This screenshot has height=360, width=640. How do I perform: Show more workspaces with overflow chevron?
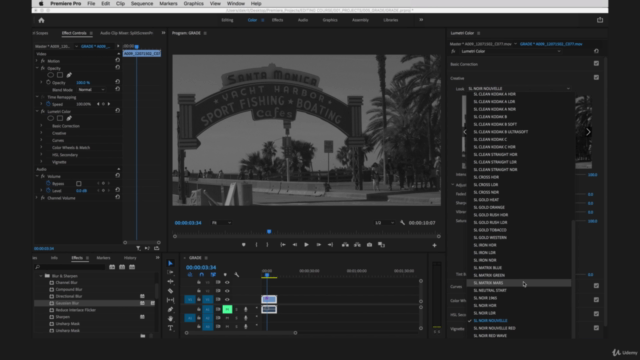coord(421,20)
